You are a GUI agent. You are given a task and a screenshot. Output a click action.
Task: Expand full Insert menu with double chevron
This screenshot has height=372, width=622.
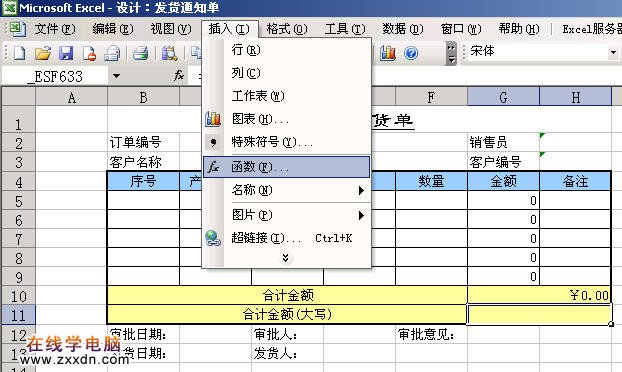coord(285,258)
